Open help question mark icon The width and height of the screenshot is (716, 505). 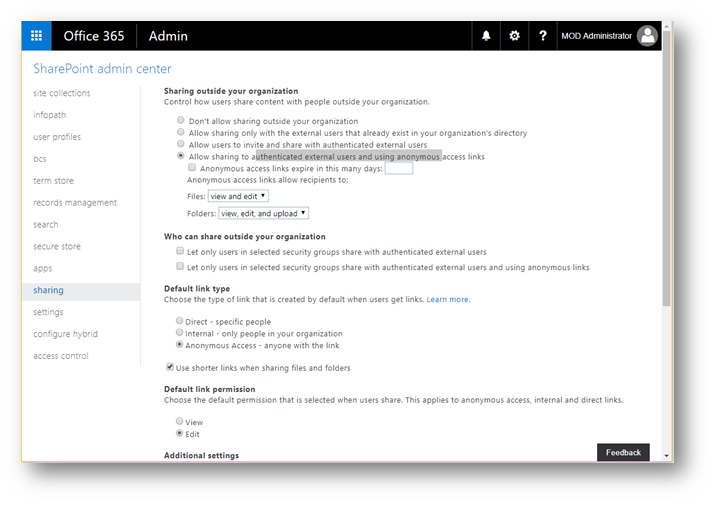point(542,36)
